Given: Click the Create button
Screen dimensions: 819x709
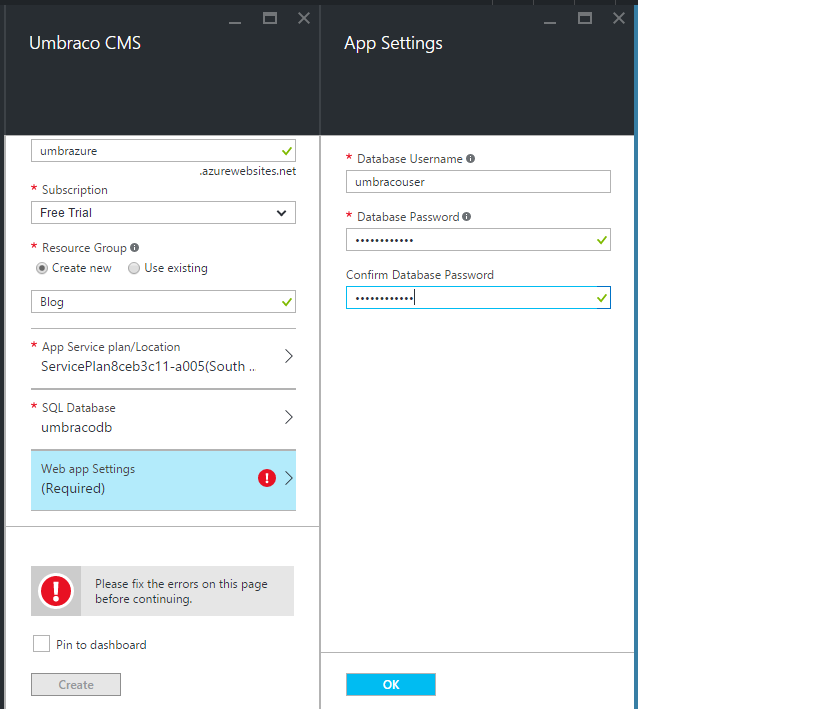Looking at the screenshot, I should pos(76,684).
